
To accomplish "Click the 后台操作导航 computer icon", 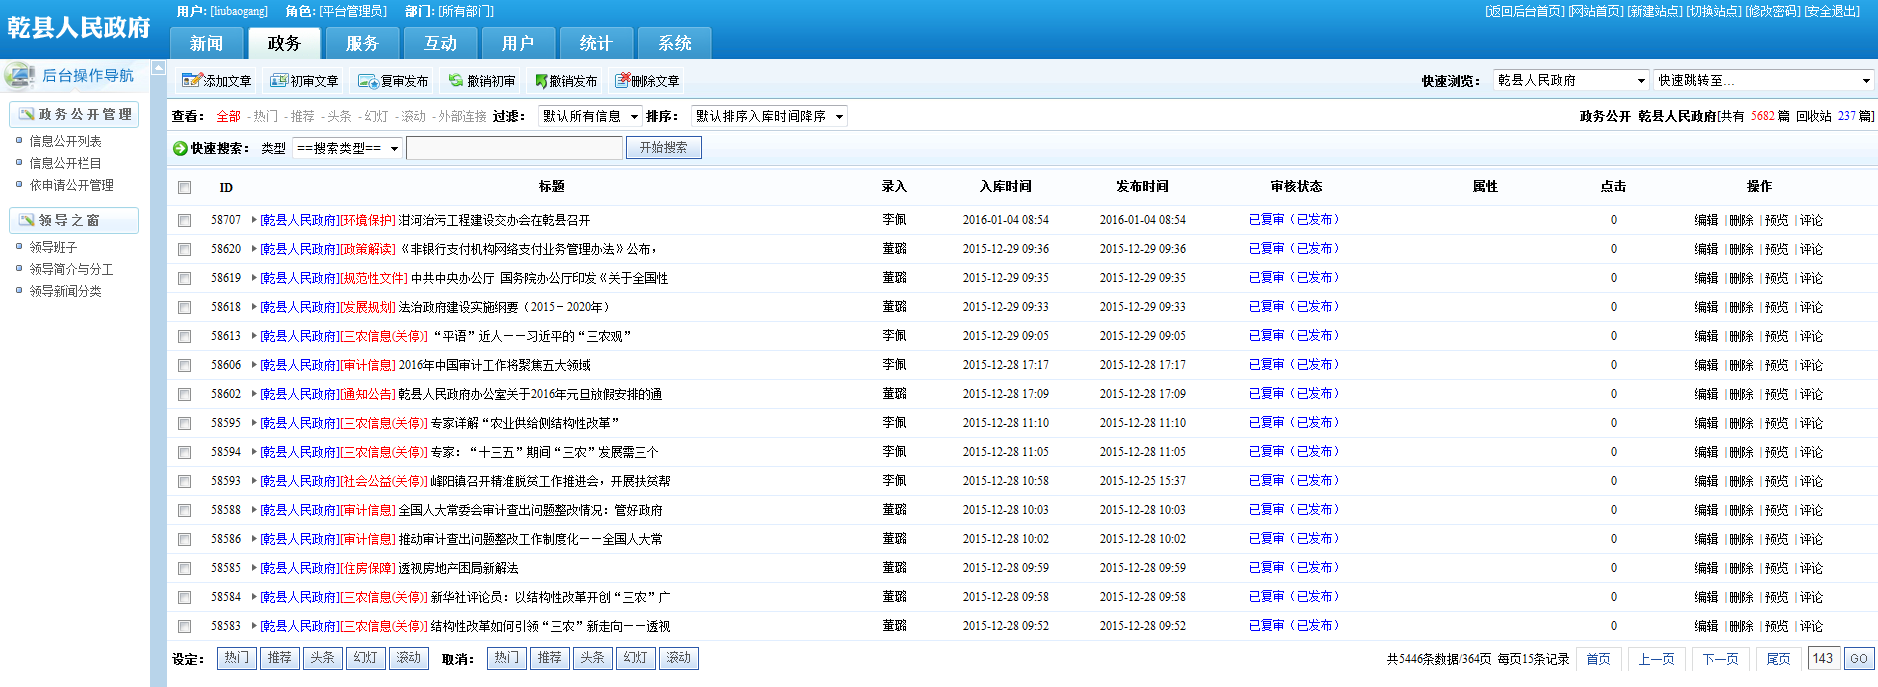I will [x=19, y=76].
